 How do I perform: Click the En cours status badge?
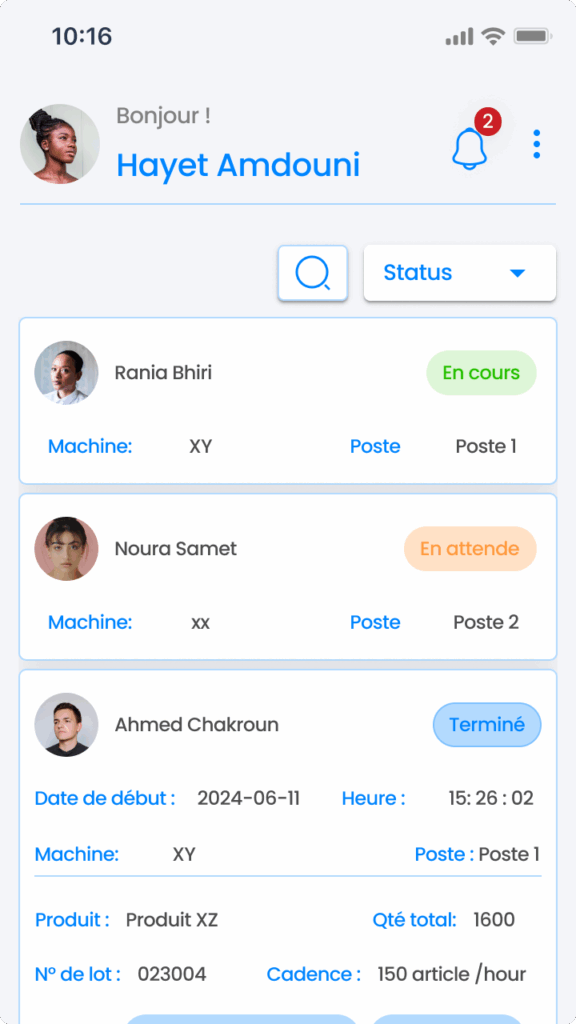point(481,373)
